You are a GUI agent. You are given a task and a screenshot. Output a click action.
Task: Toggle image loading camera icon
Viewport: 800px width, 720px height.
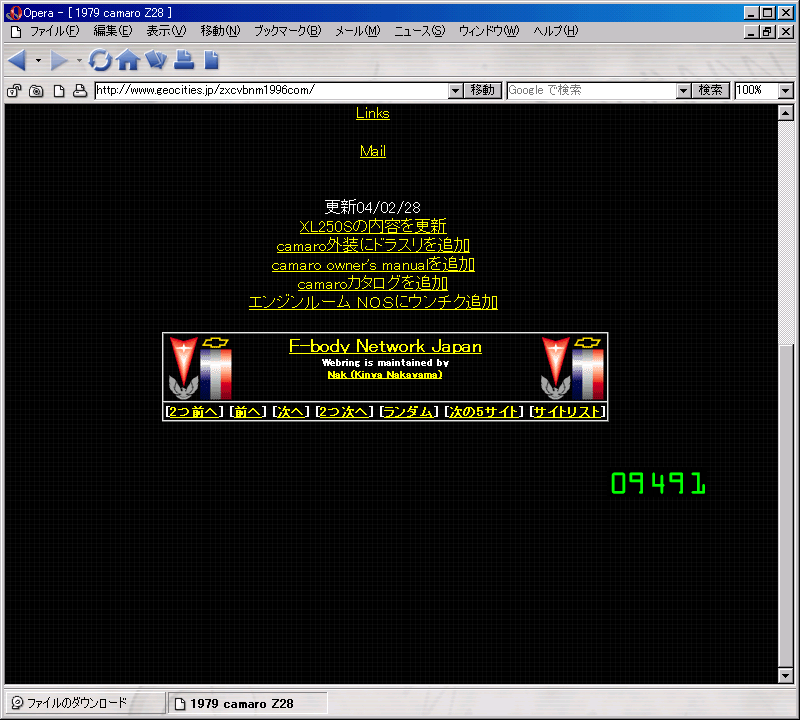(x=36, y=91)
